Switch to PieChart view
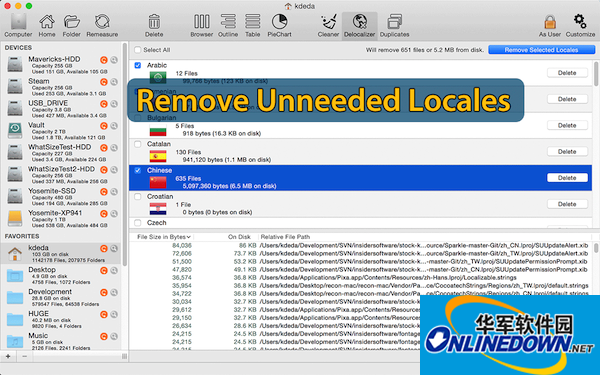 (279, 26)
